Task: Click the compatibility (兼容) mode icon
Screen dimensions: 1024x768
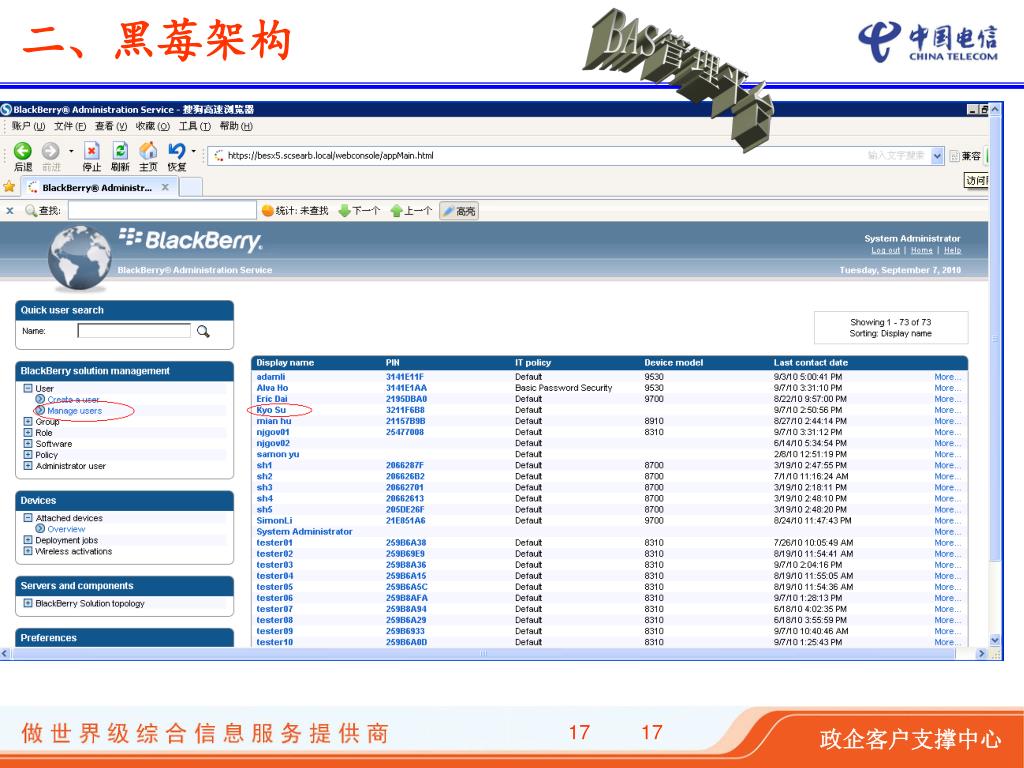Action: point(954,156)
